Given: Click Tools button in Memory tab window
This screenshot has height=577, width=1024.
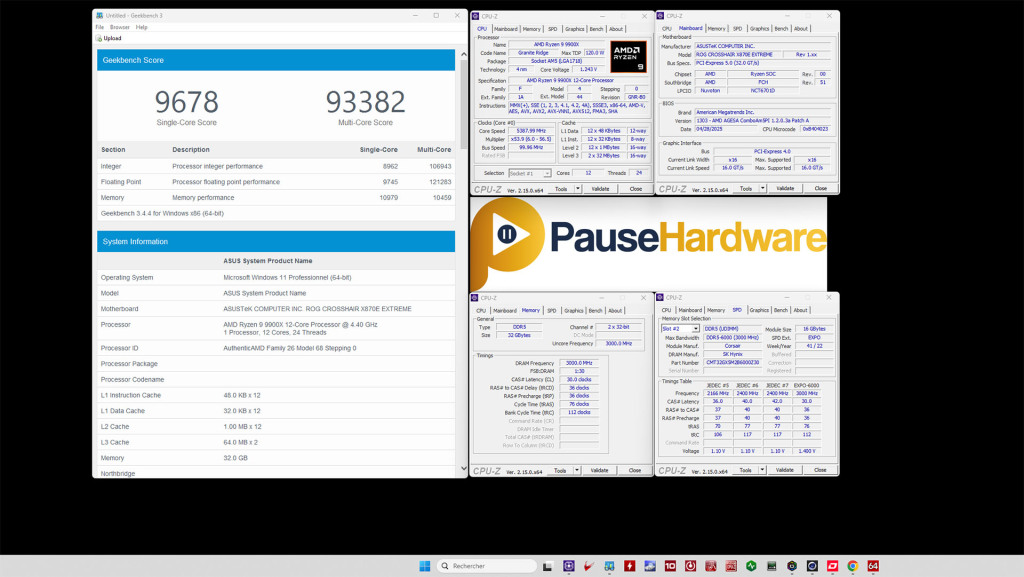Looking at the screenshot, I should coord(560,470).
